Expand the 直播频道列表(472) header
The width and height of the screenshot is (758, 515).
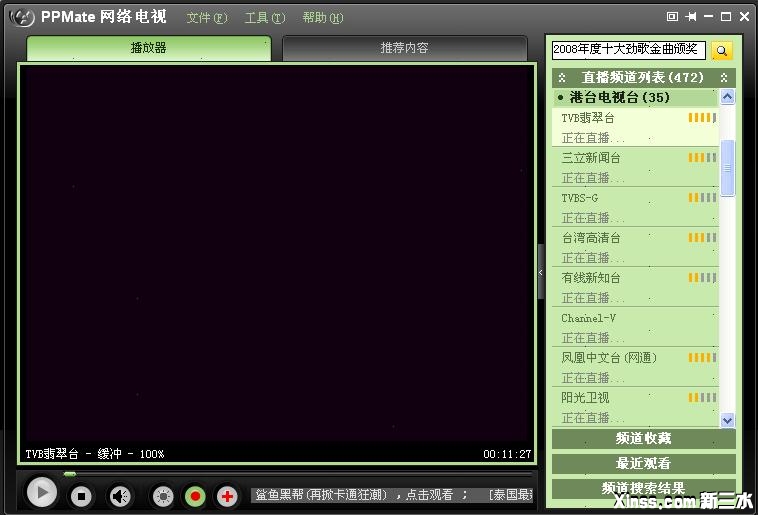(x=643, y=77)
